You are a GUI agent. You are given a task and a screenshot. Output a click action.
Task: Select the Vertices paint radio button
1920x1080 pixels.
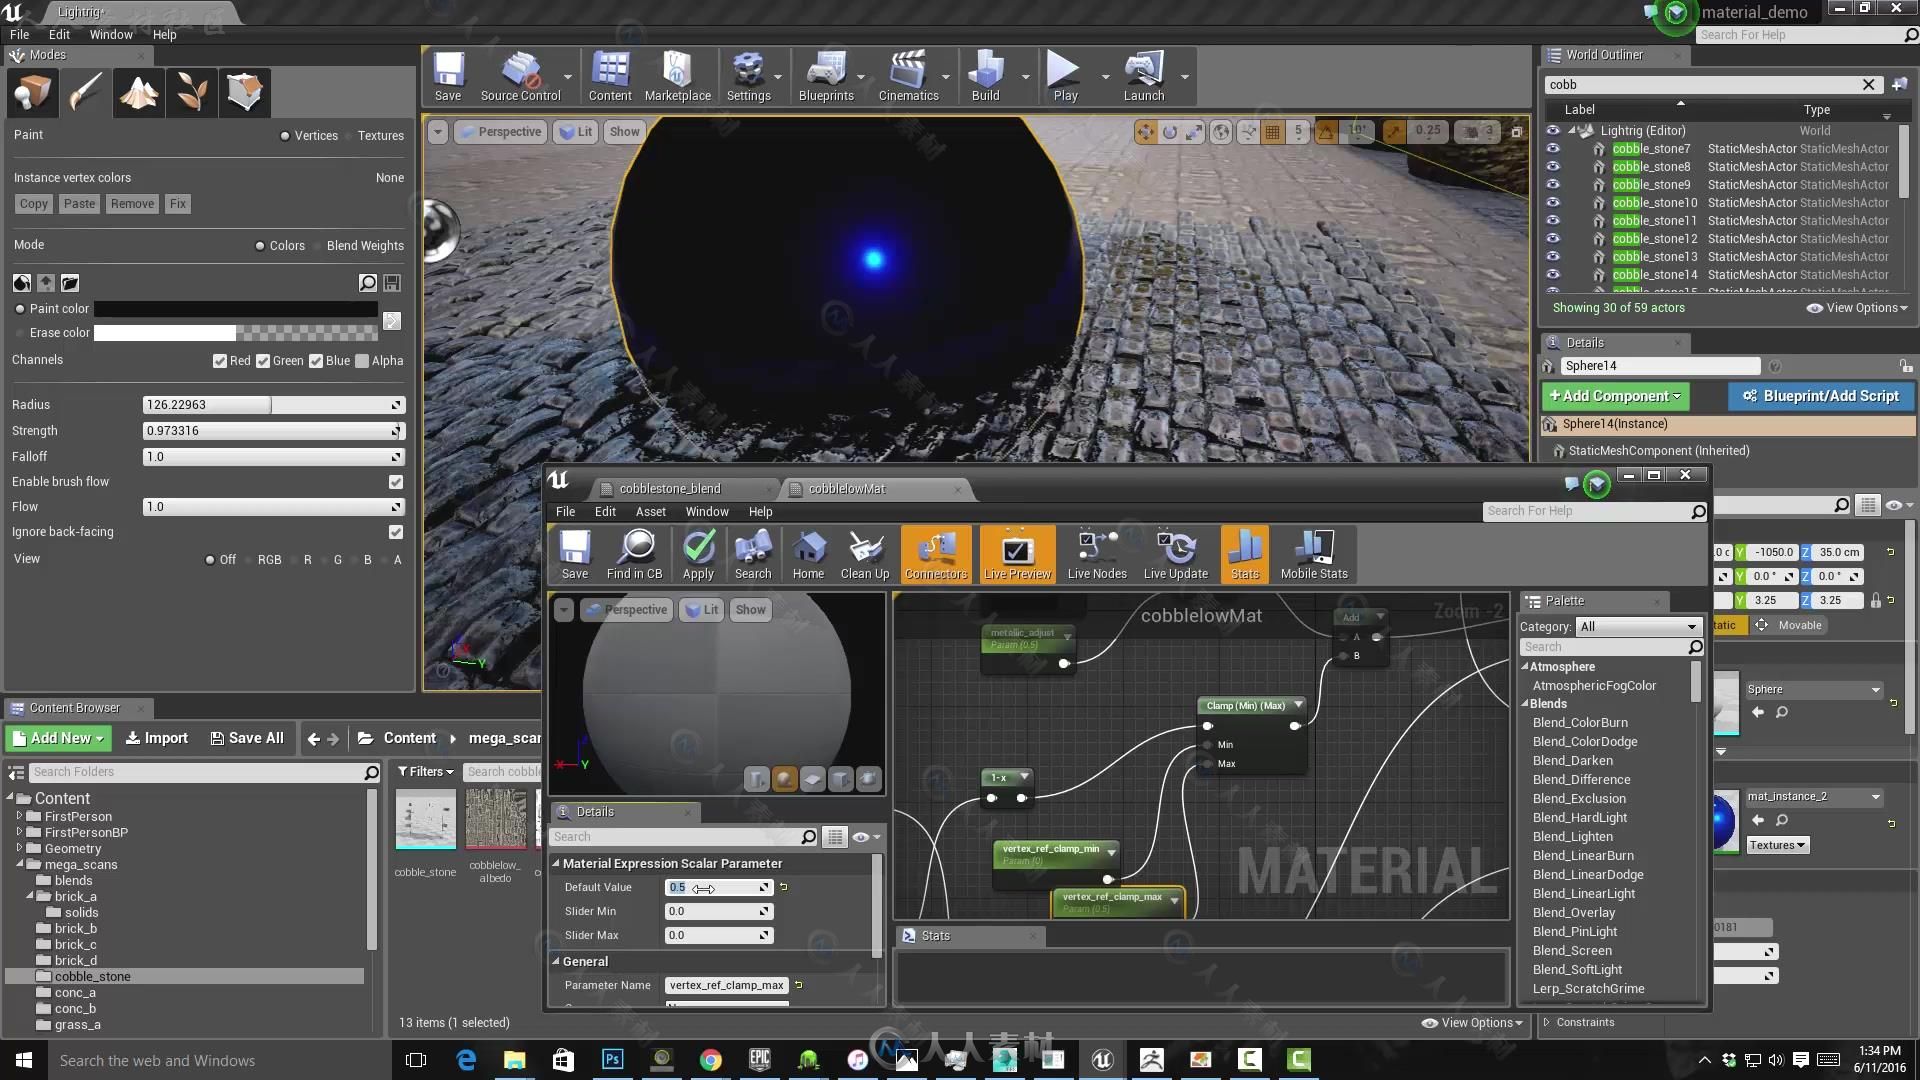(x=285, y=136)
